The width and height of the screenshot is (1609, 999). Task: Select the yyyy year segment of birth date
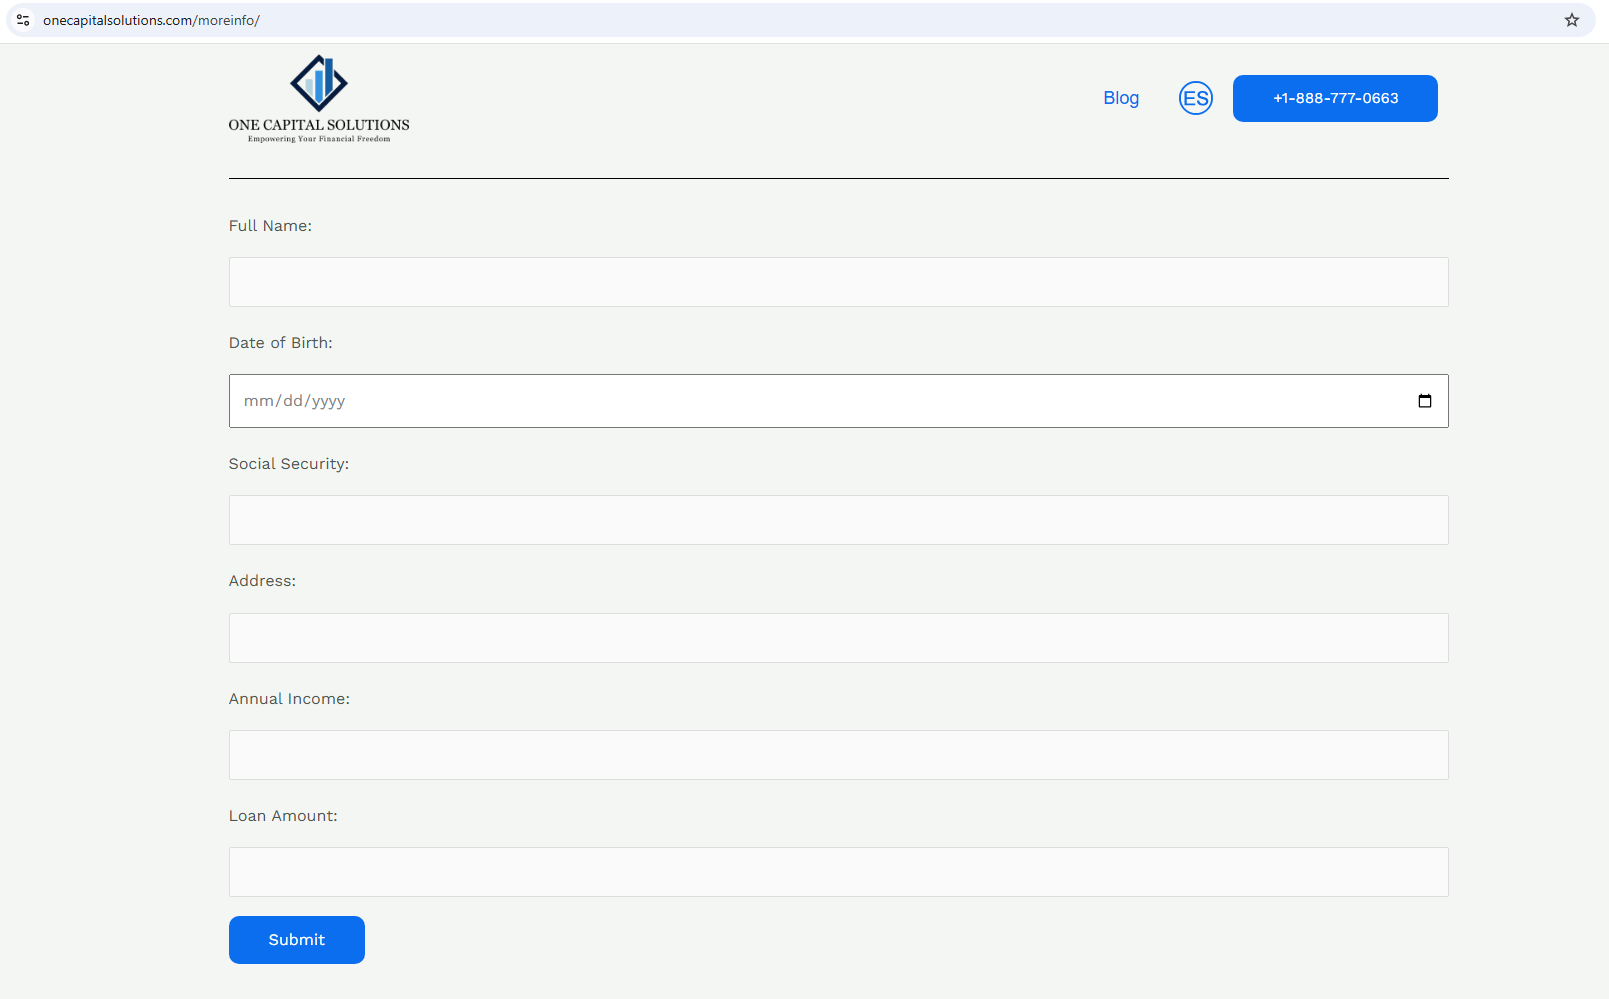328,401
